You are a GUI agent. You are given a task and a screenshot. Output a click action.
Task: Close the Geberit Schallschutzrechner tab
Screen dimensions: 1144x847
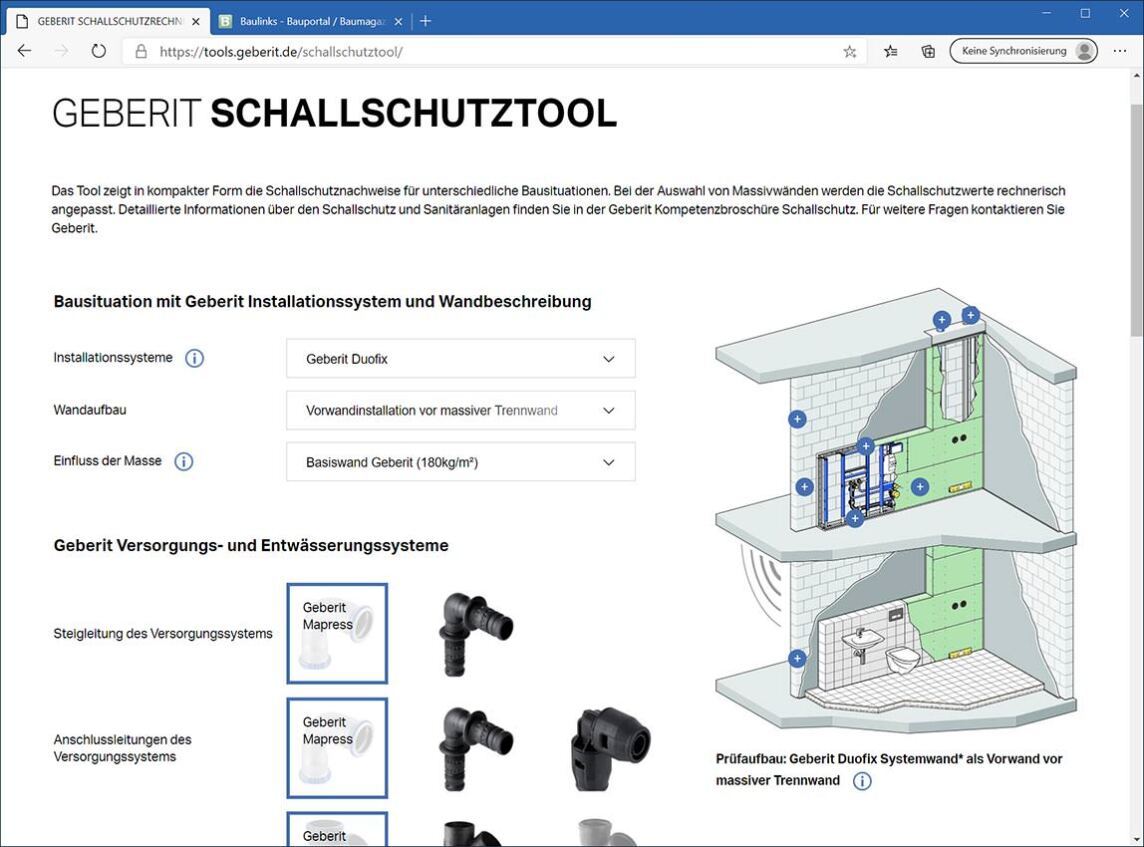pos(196,22)
